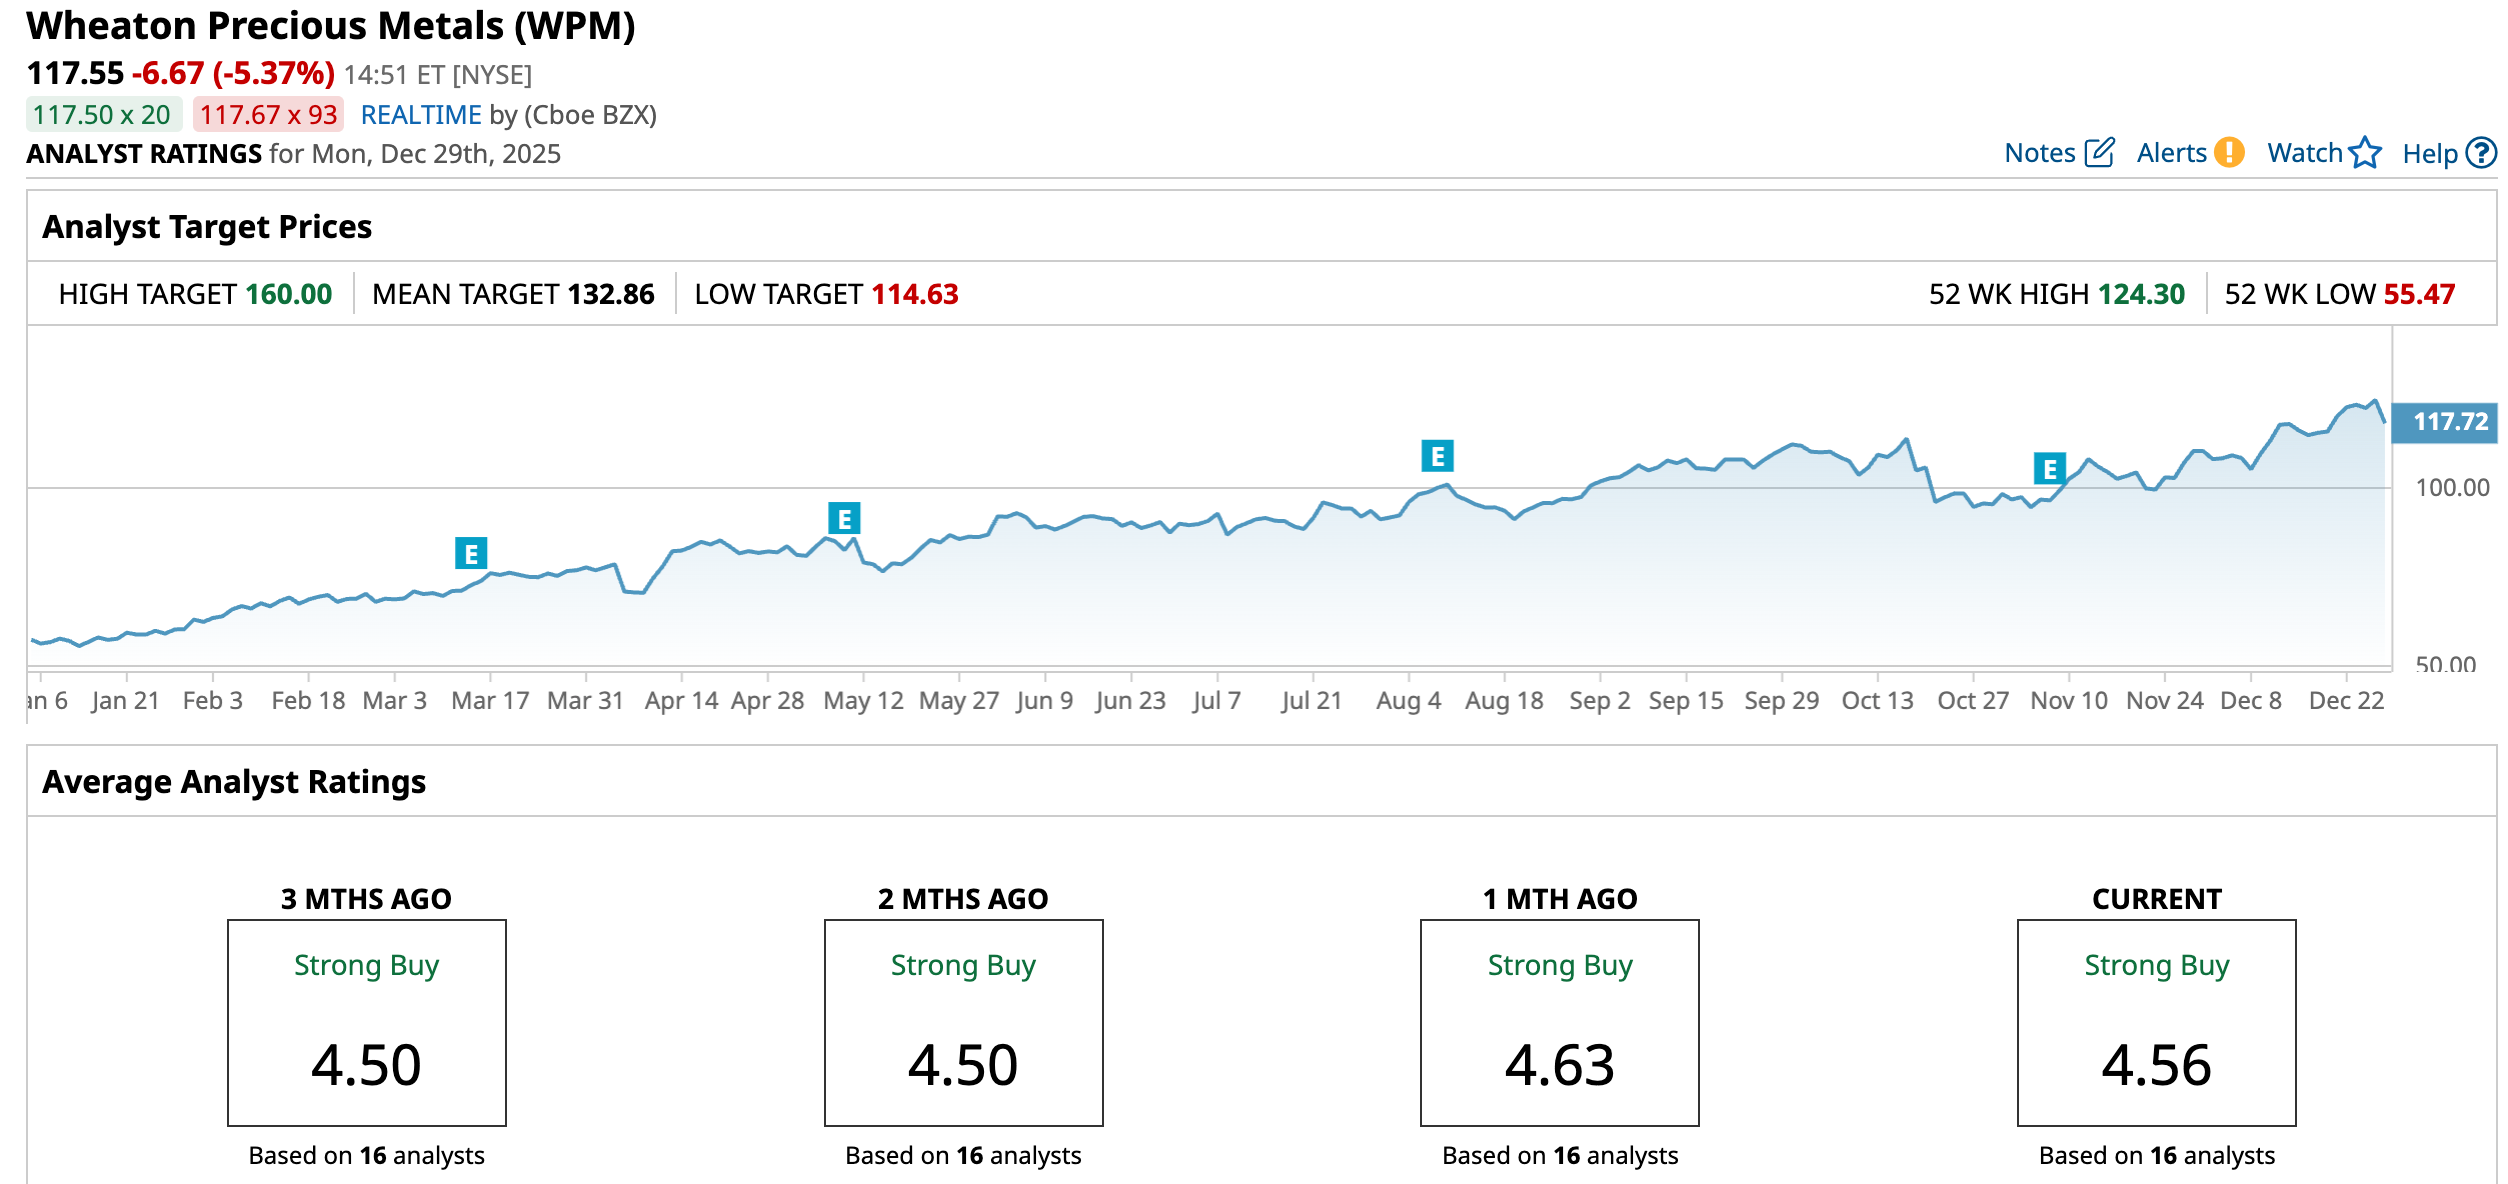The height and width of the screenshot is (1184, 2508).
Task: Select the 3 Mths Ago 4.50 rating box
Action: (366, 1022)
